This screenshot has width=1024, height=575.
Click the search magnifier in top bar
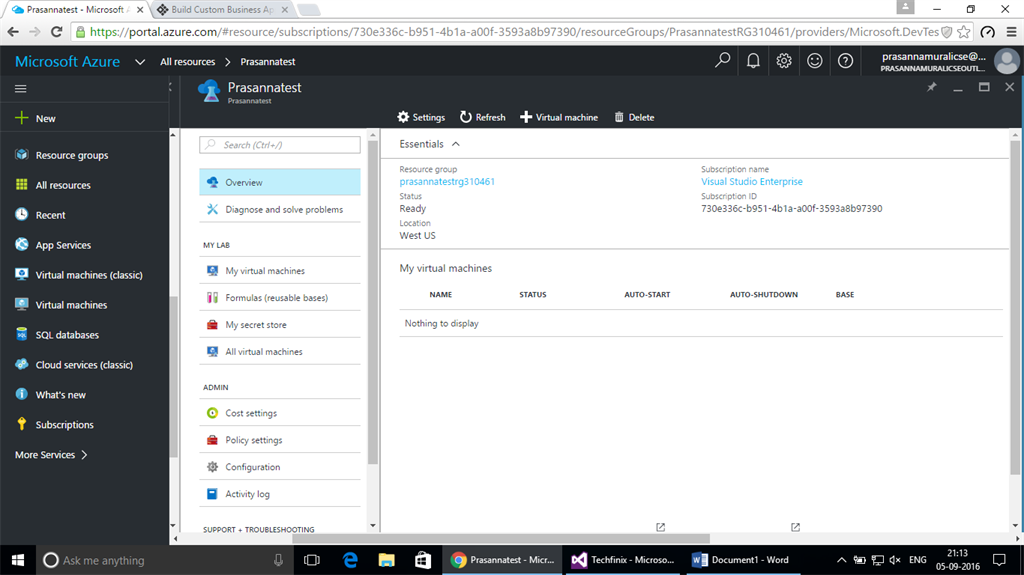tap(722, 61)
